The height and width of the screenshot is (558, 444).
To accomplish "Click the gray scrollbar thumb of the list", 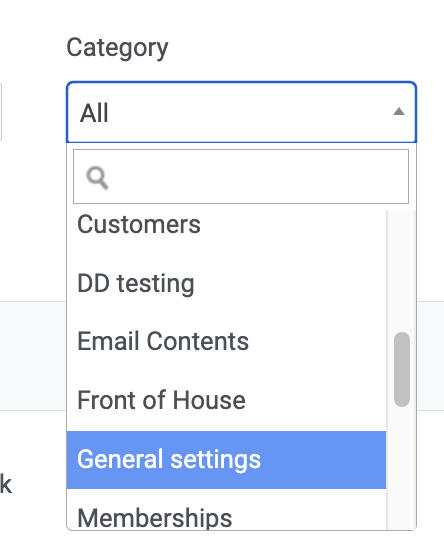I will [402, 369].
